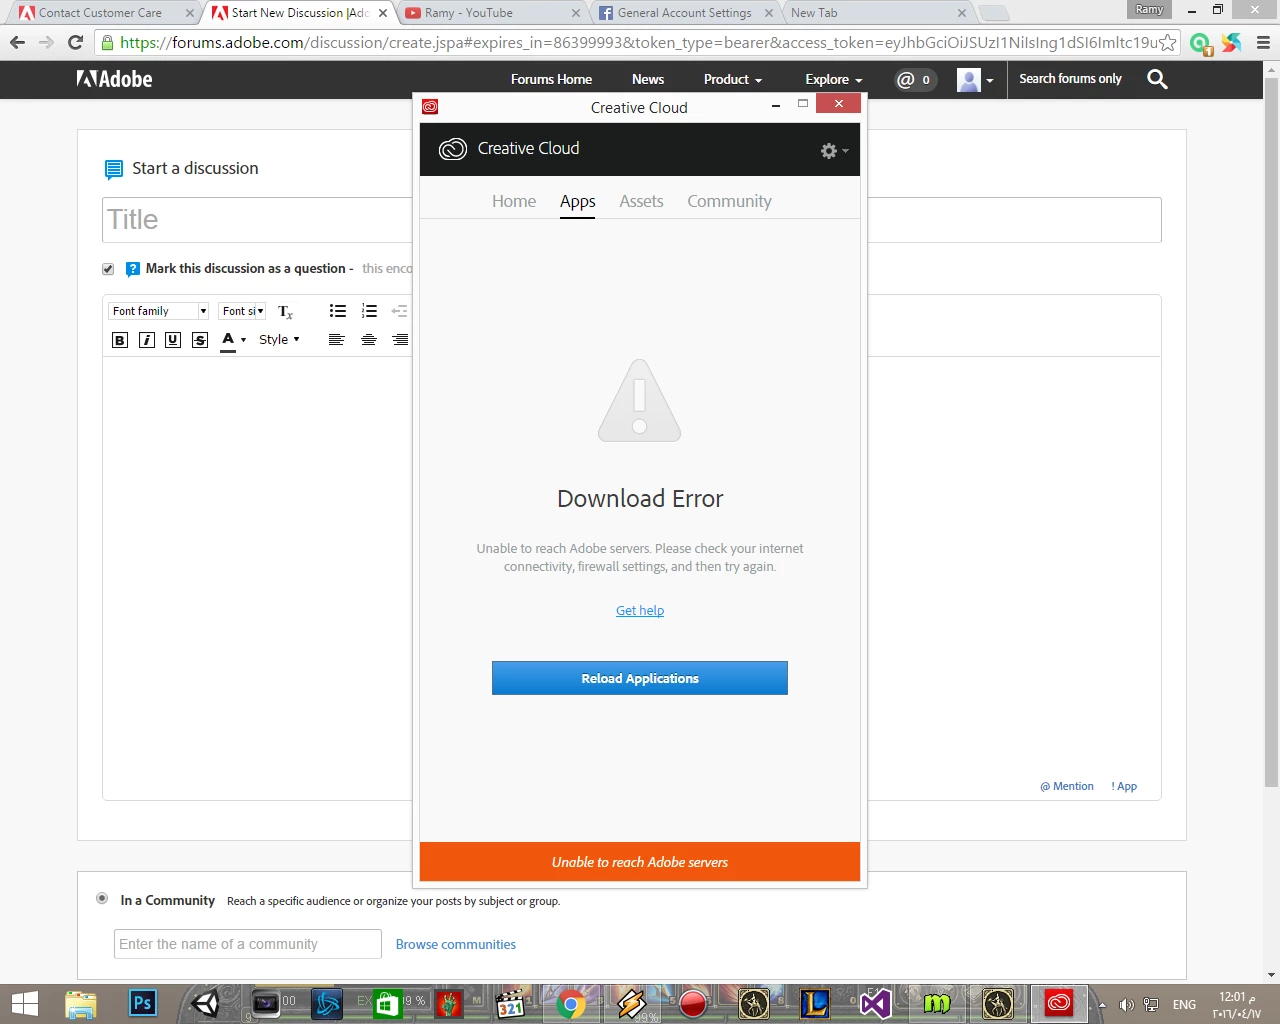Open the user avatar account menu

point(975,80)
